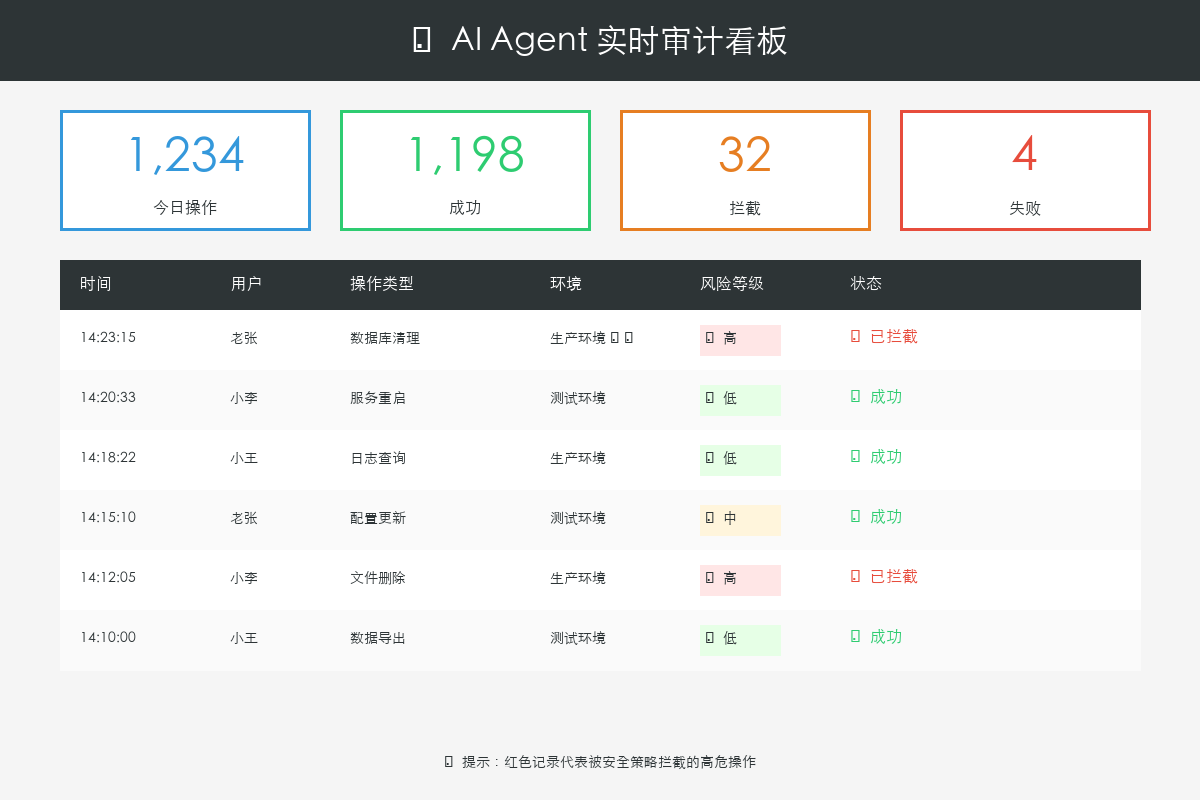Click the 中 risk icon for 配置更新
Image resolution: width=1200 pixels, height=800 pixels.
pos(710,518)
